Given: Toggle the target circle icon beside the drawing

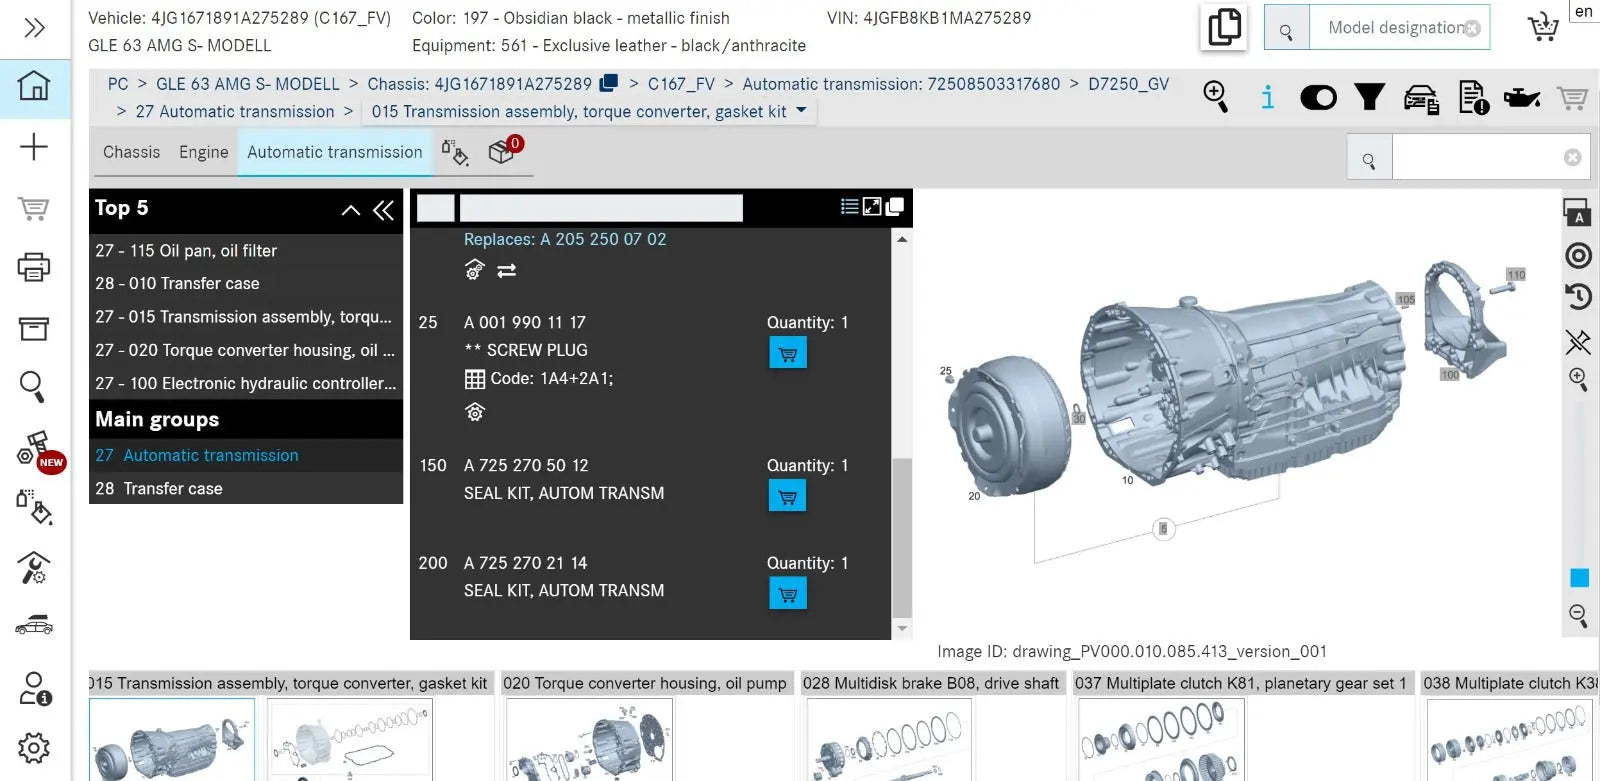Looking at the screenshot, I should coord(1578,256).
